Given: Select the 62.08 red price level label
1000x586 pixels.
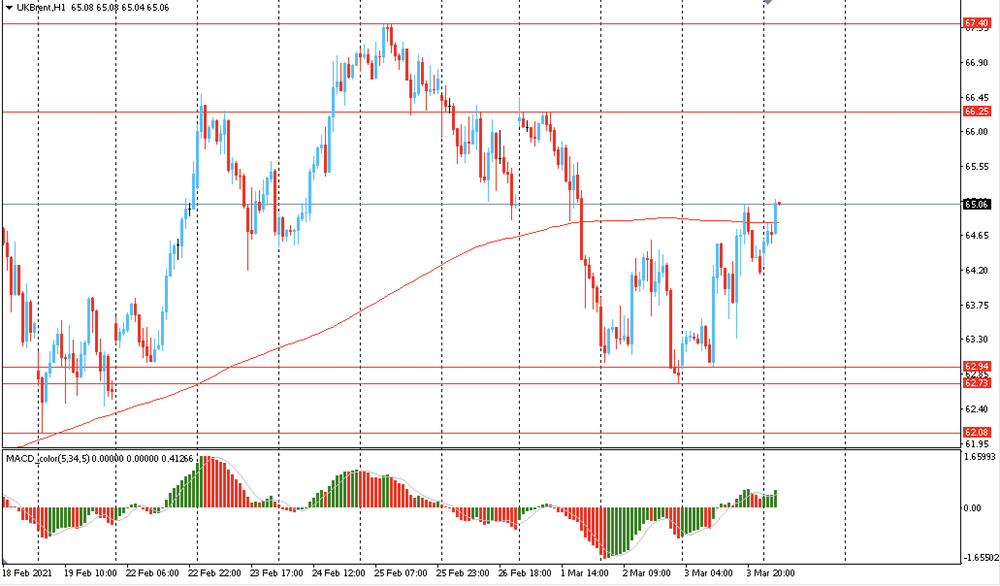Looking at the screenshot, I should pos(976,432).
